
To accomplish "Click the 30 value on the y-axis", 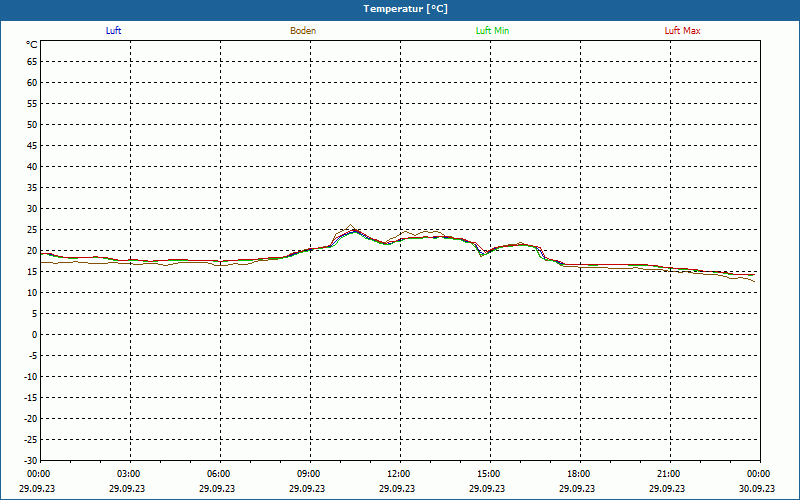I will pyautogui.click(x=32, y=209).
